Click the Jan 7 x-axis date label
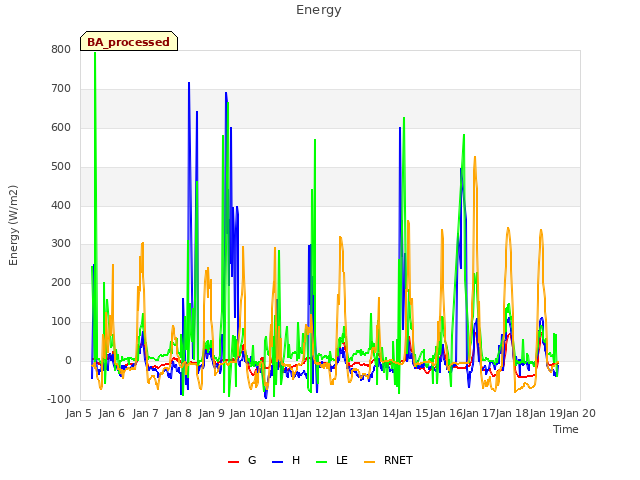This screenshot has width=640, height=480. 146,413
